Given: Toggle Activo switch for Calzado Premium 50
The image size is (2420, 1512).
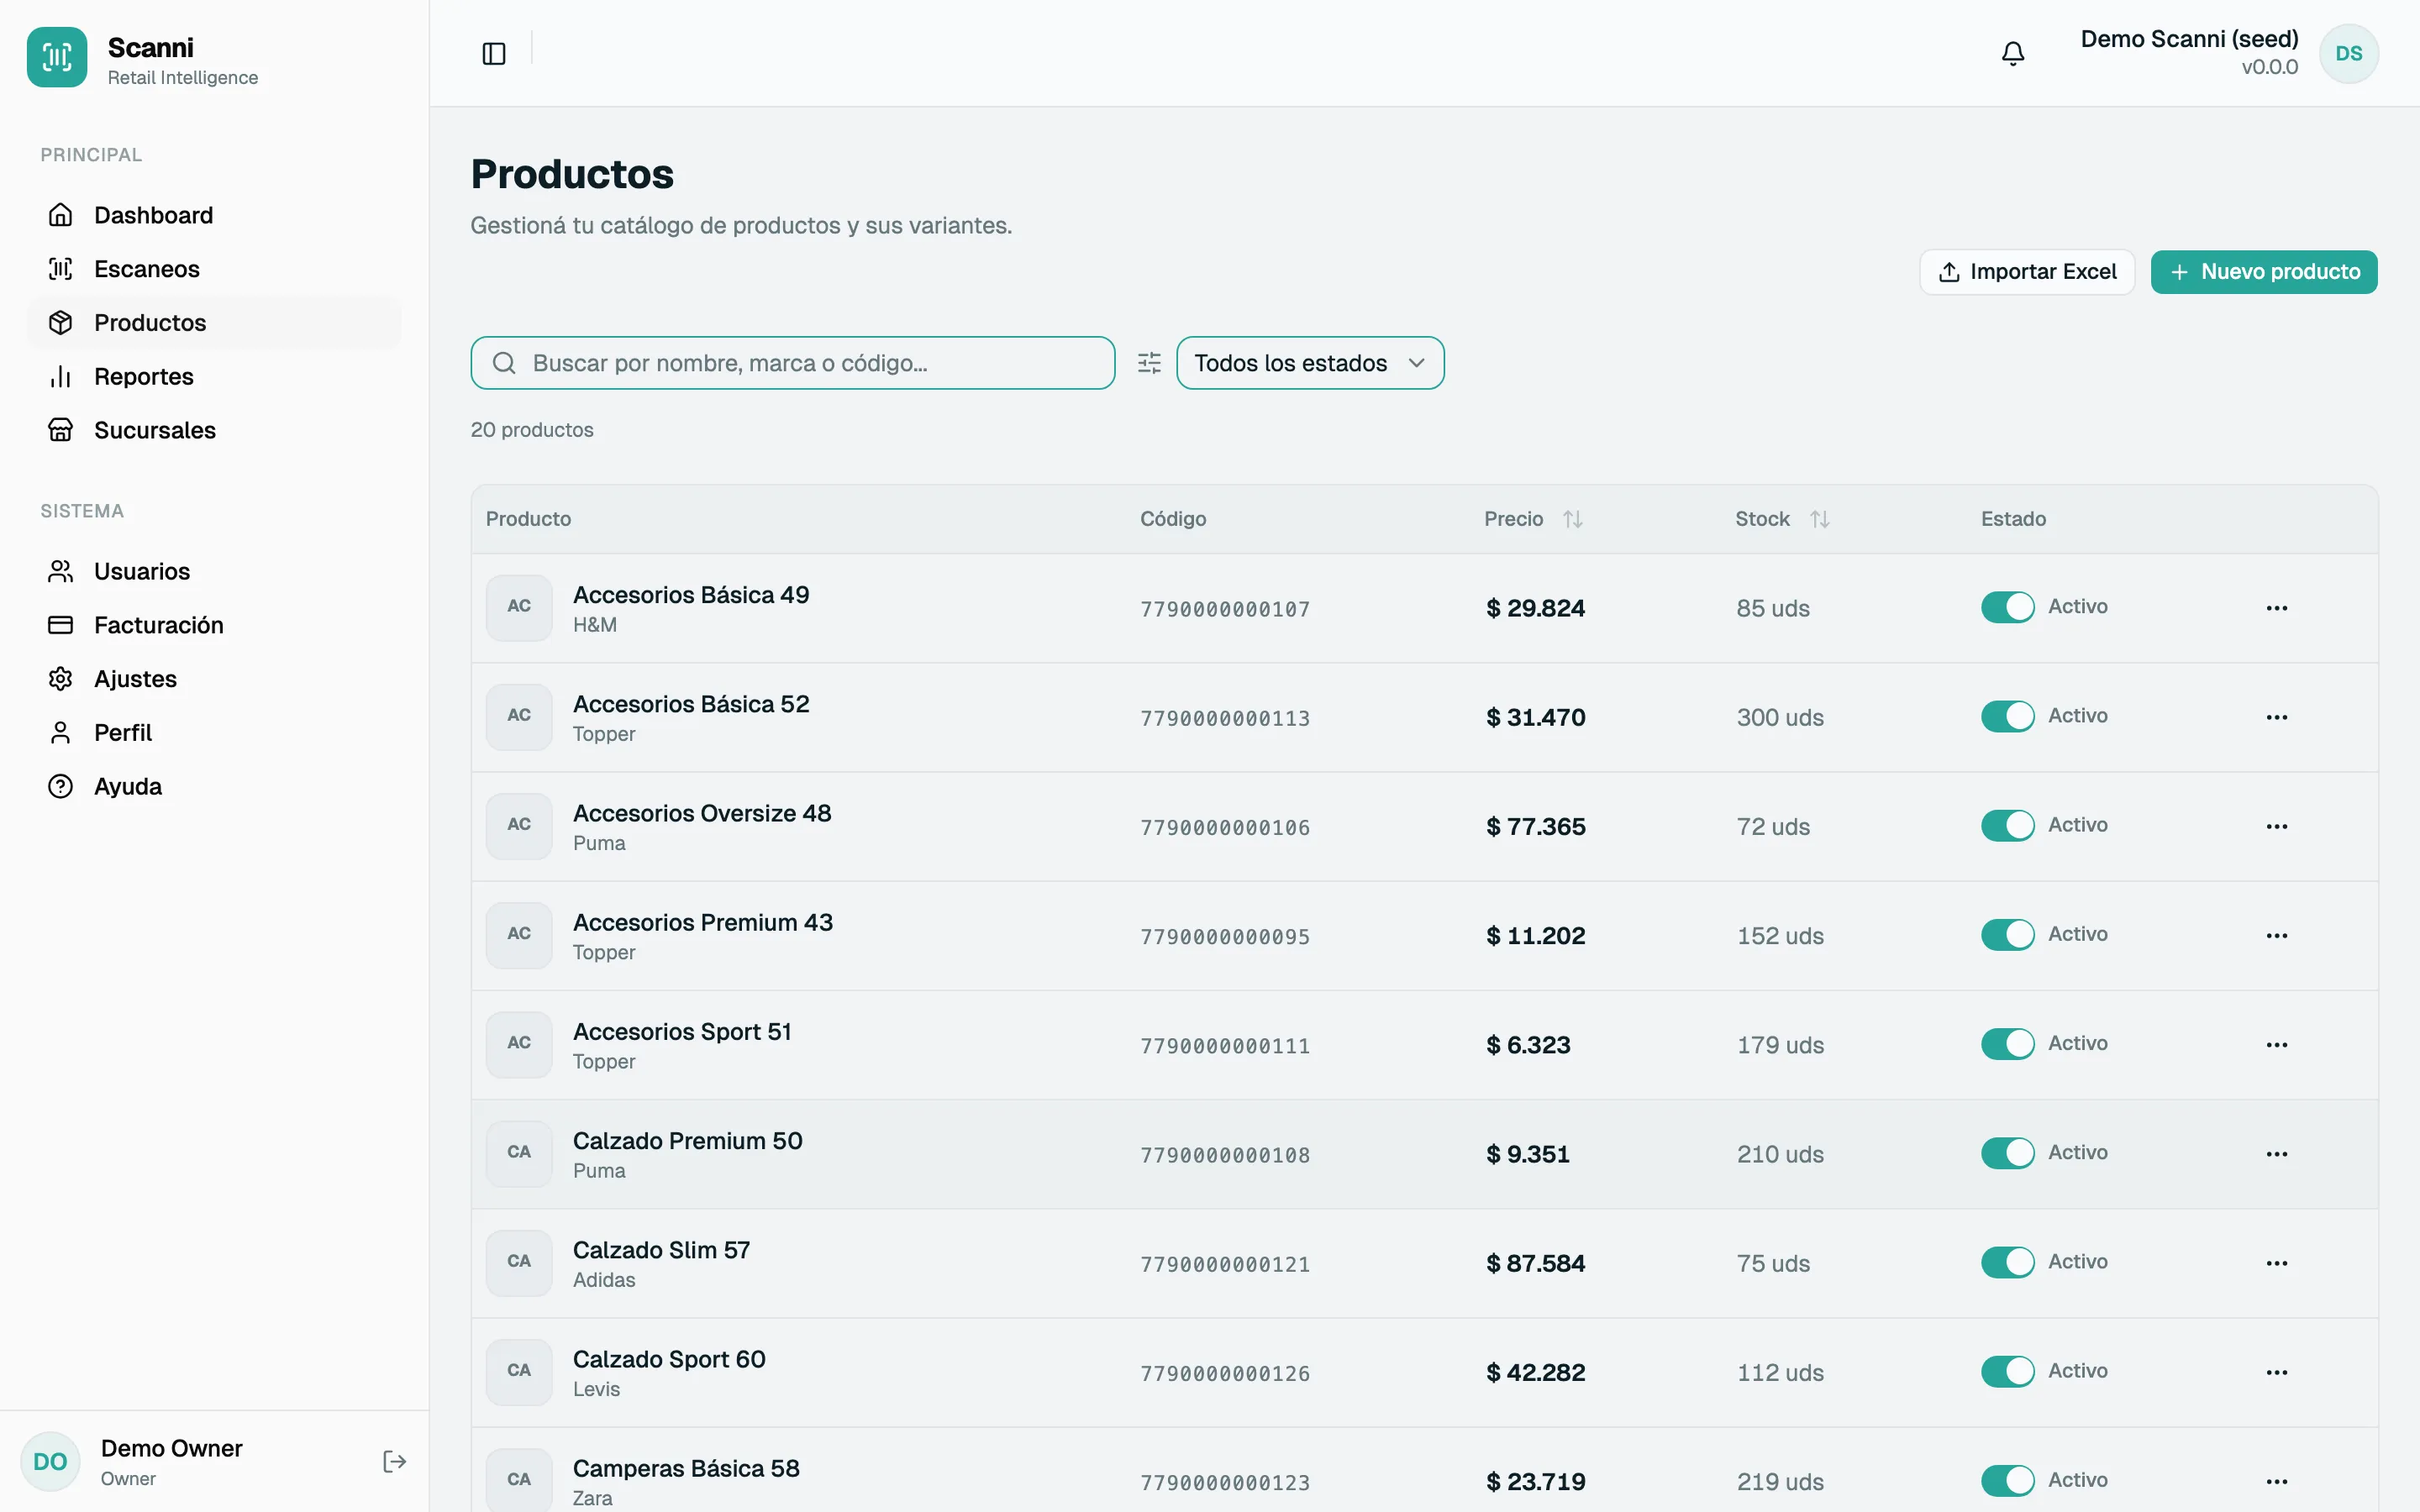Looking at the screenshot, I should coord(2007,1153).
